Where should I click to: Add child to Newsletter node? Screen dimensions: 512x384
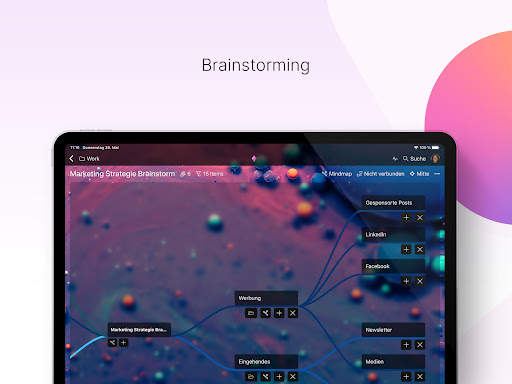406,345
